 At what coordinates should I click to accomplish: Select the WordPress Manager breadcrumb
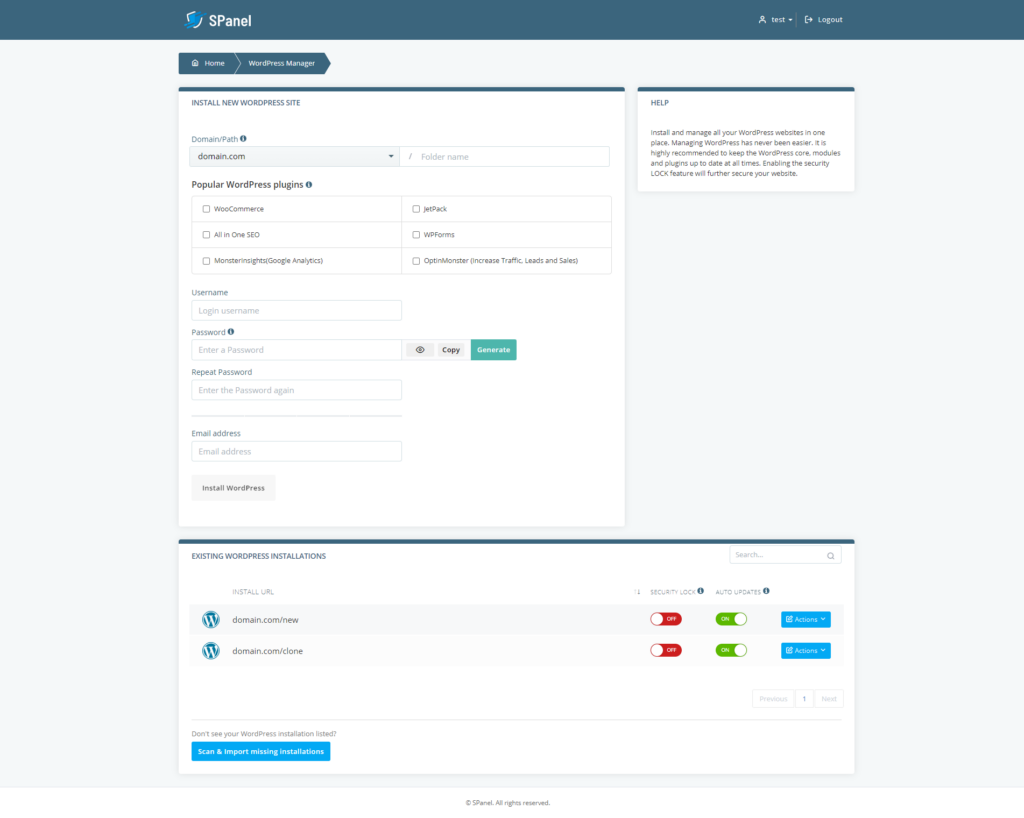coord(283,63)
